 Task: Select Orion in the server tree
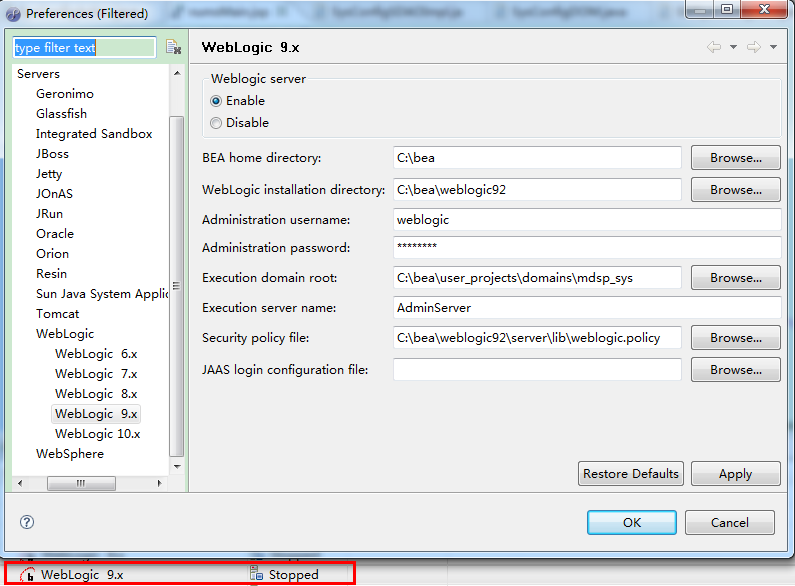[52, 253]
